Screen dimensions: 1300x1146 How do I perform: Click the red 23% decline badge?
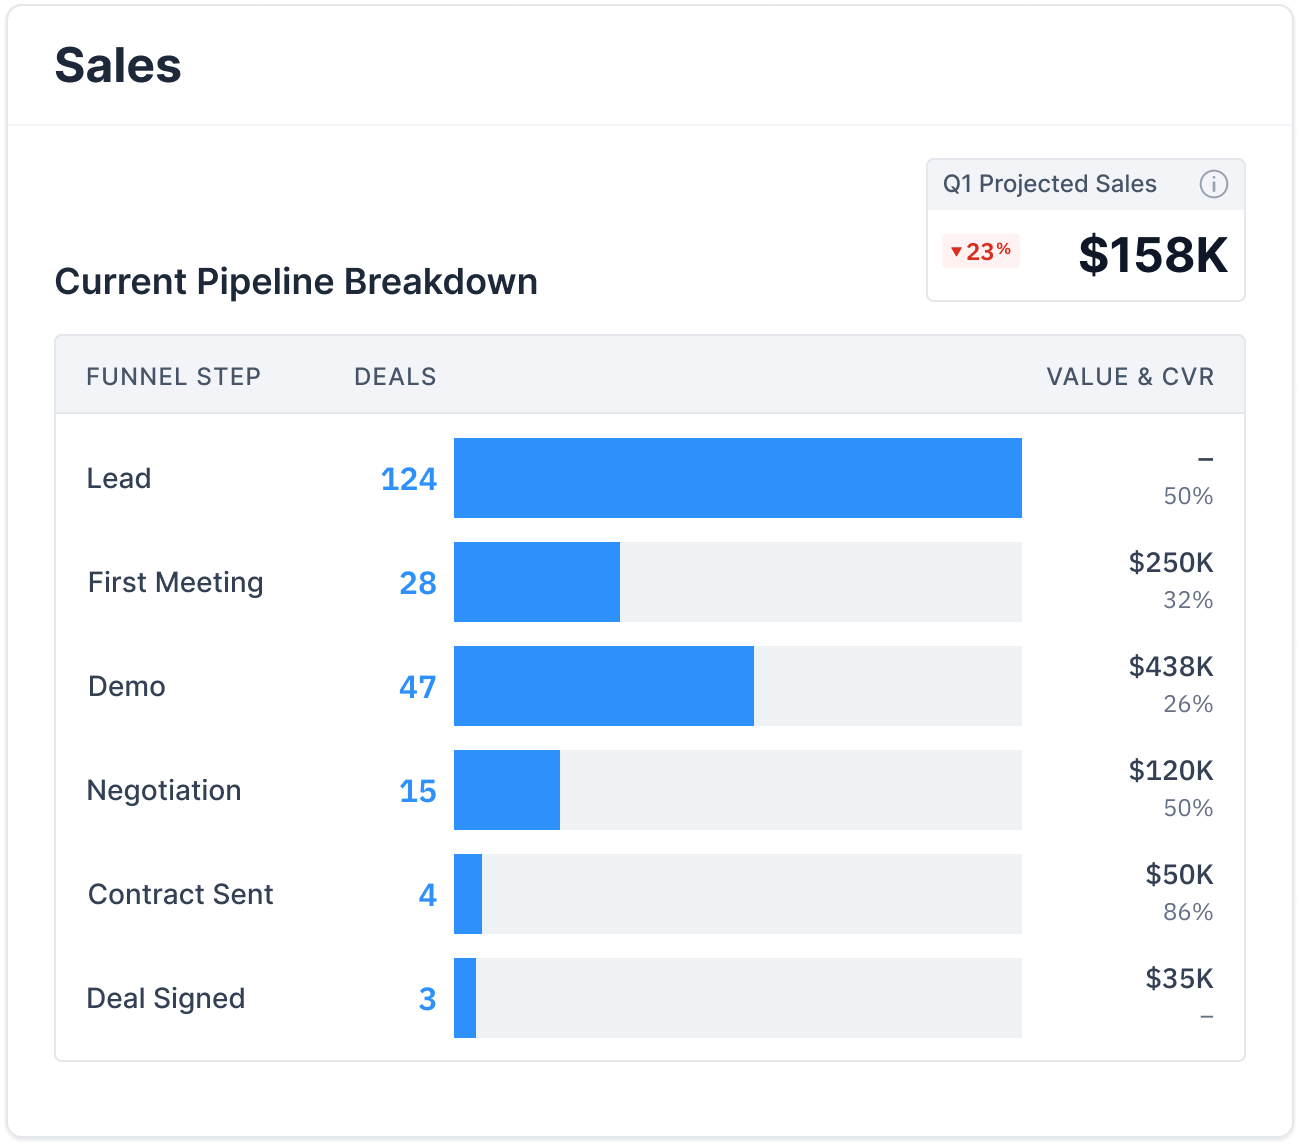coord(980,251)
